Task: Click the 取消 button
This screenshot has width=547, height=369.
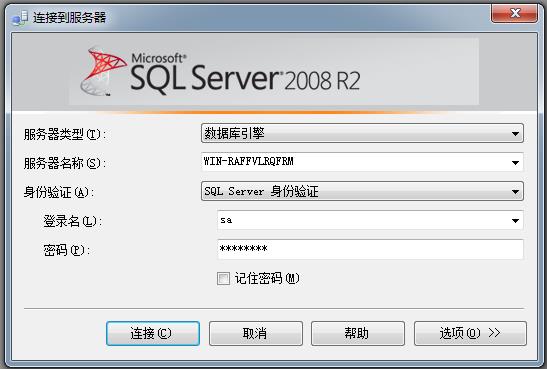Action: [256, 333]
